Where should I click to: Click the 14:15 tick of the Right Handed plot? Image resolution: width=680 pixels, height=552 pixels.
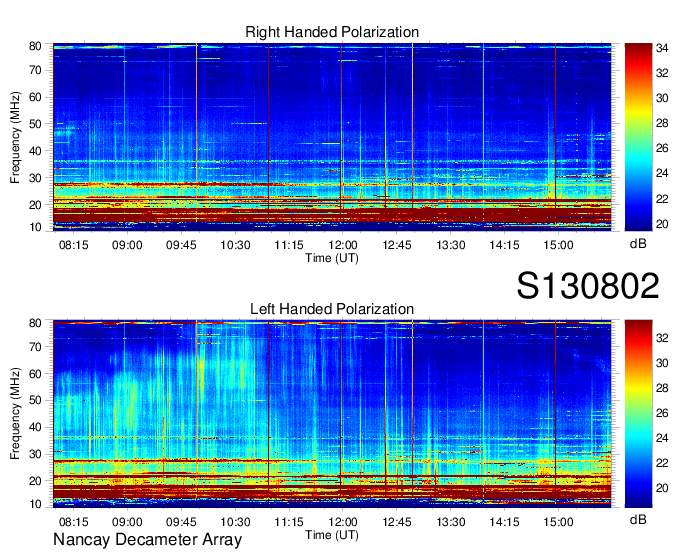tap(504, 245)
